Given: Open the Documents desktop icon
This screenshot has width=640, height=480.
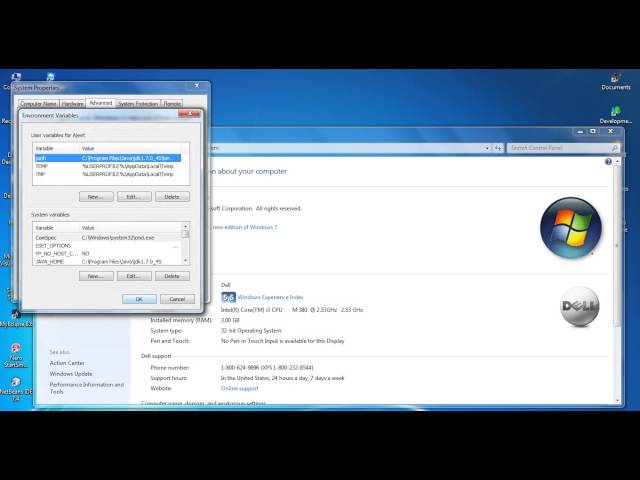Looking at the screenshot, I should coord(616,81).
